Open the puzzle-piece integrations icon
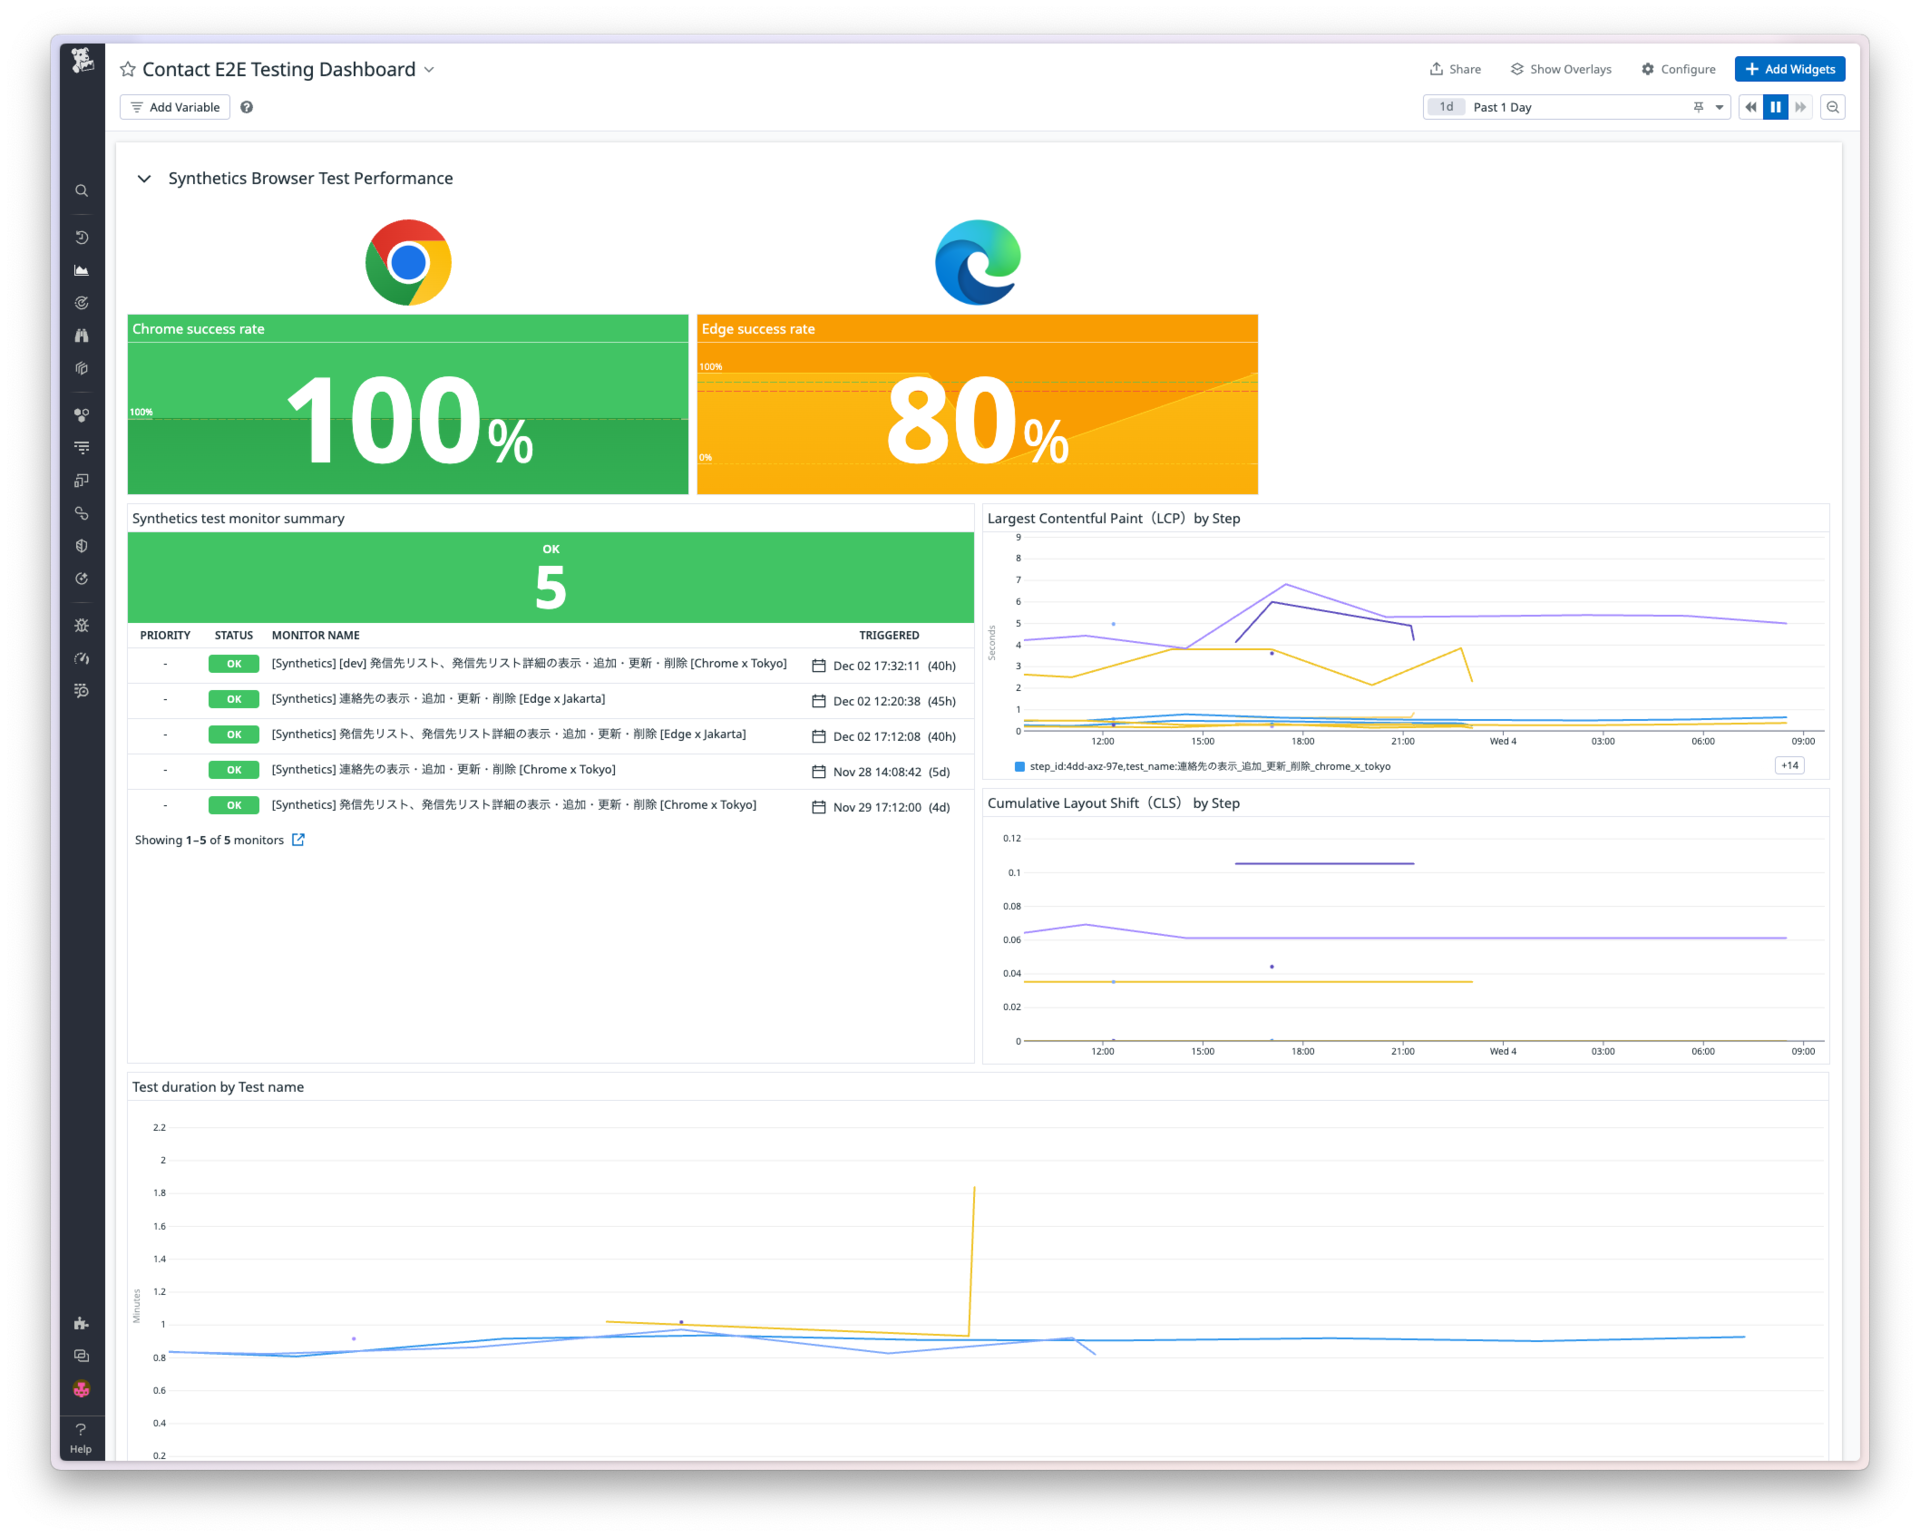 (82, 1324)
